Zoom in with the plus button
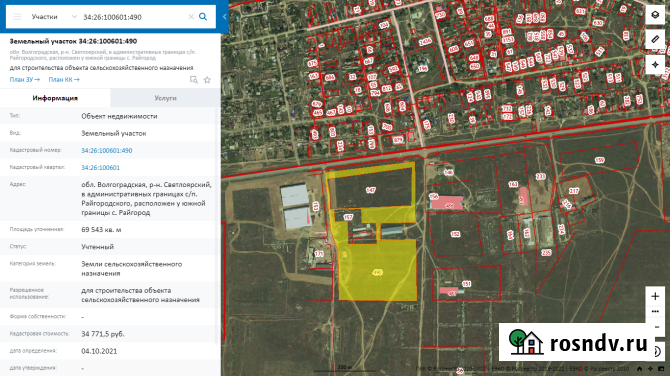Viewport: 670px width, 376px height. tap(655, 296)
